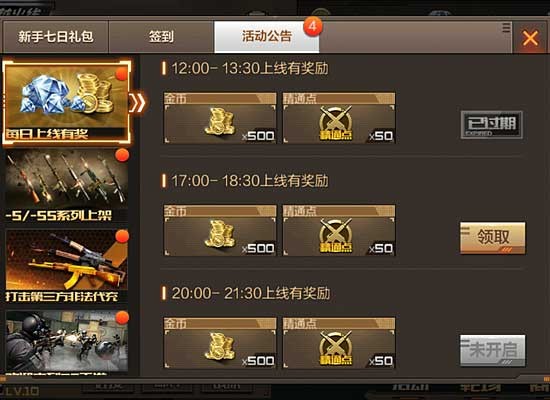Screen dimensions: 550x400
Task: Click gold coins icon in 17:00-18:30 reward
Action: click(220, 234)
